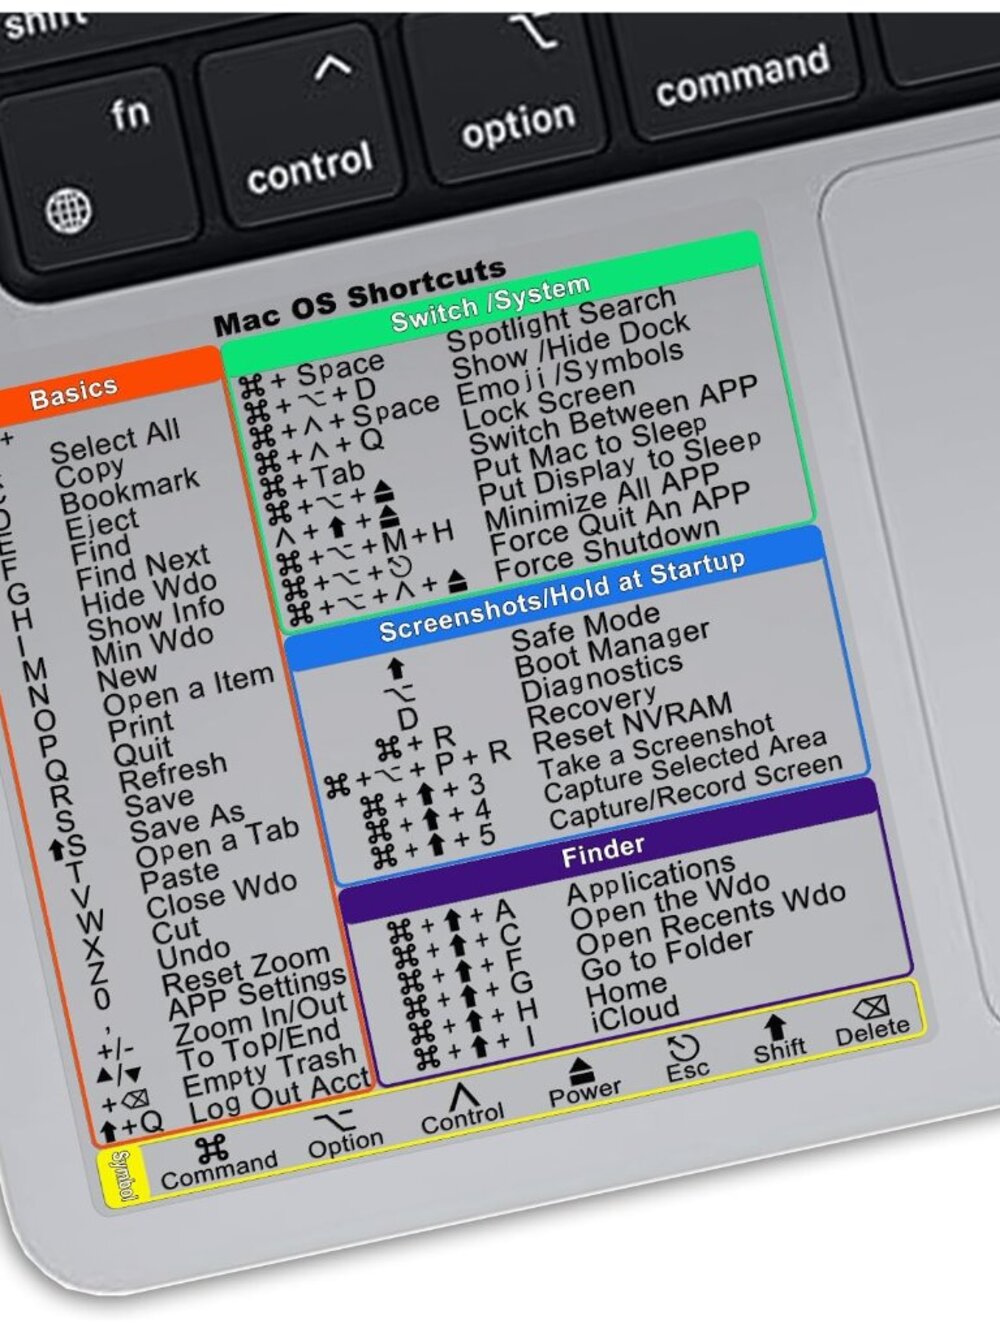Click the Force Quit An APP entry
The image size is (1000, 1333).
point(620,520)
